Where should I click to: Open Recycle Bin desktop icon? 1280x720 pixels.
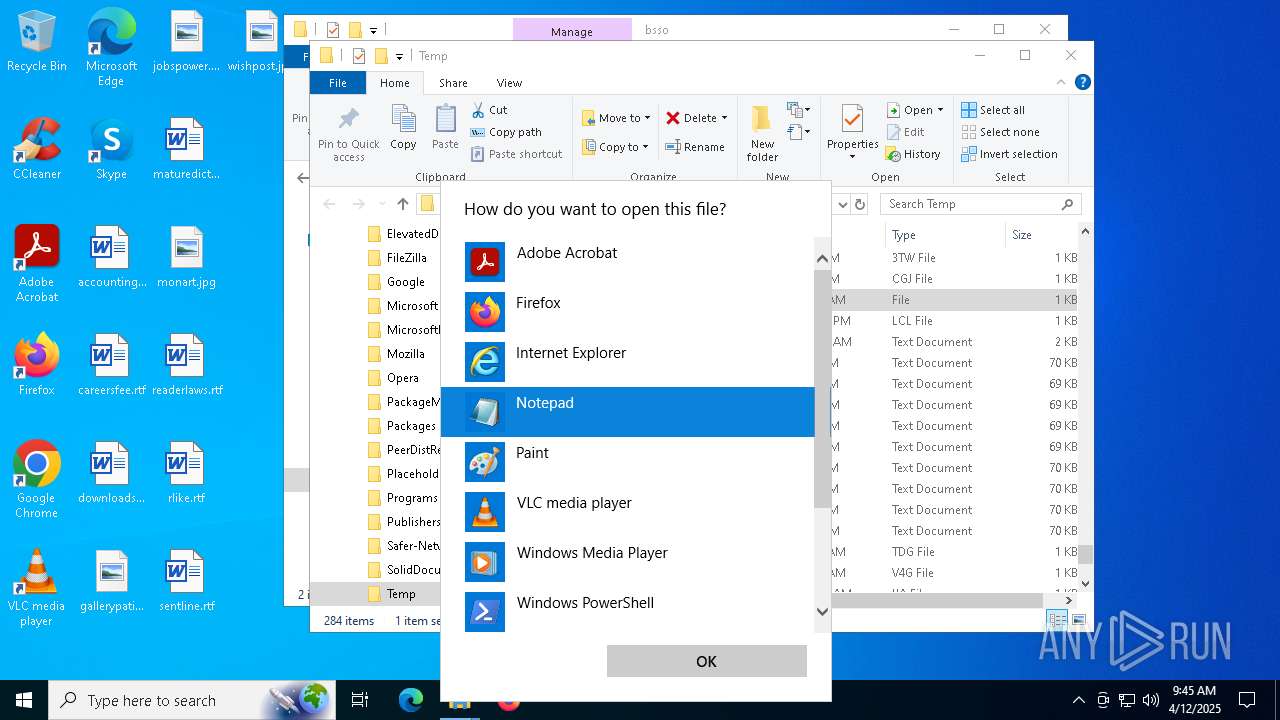(x=37, y=42)
